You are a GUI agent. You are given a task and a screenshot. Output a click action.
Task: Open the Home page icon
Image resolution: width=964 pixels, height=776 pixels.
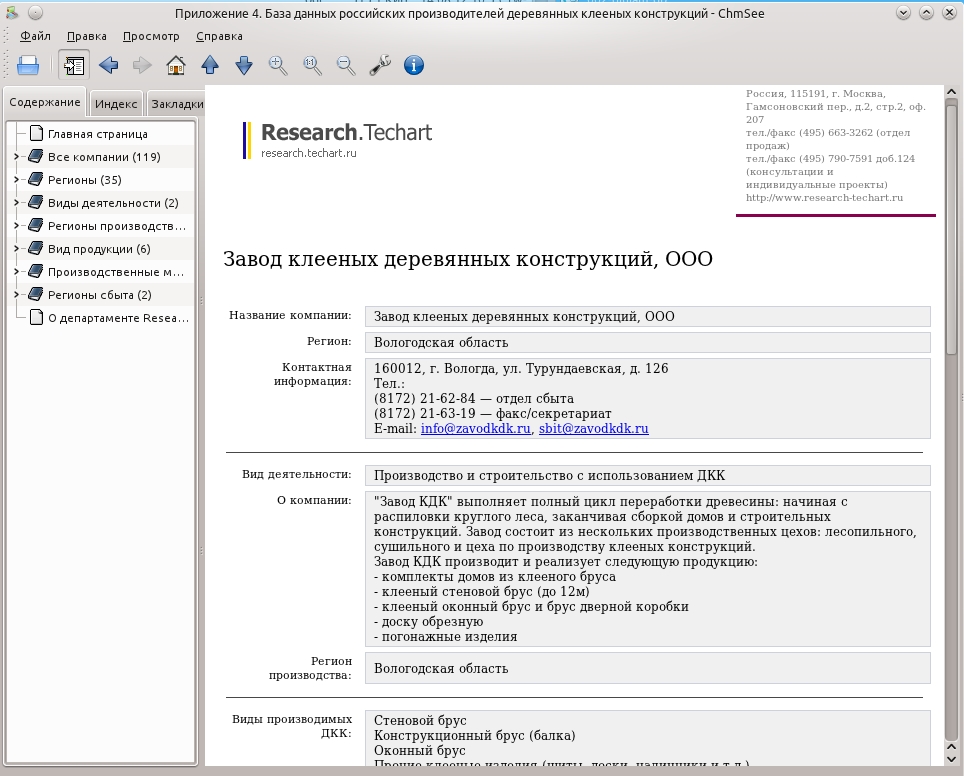pyautogui.click(x=176, y=65)
